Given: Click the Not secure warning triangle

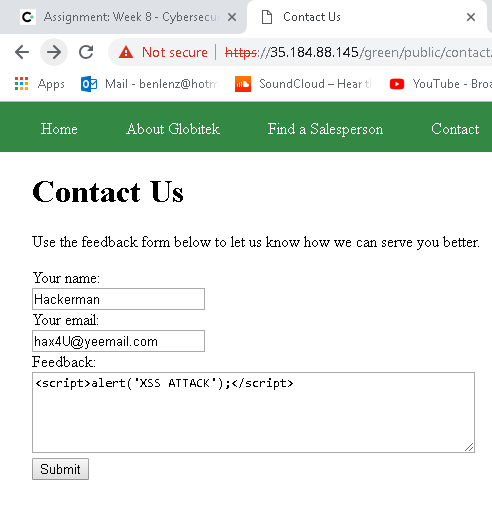Looking at the screenshot, I should [126, 52].
